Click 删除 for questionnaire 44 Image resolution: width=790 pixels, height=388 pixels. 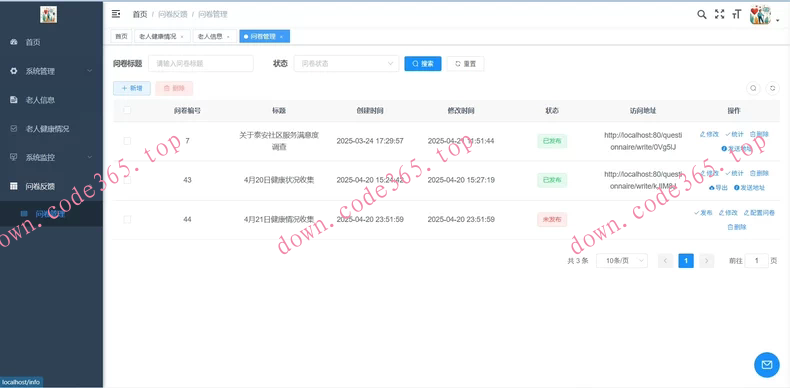click(737, 227)
